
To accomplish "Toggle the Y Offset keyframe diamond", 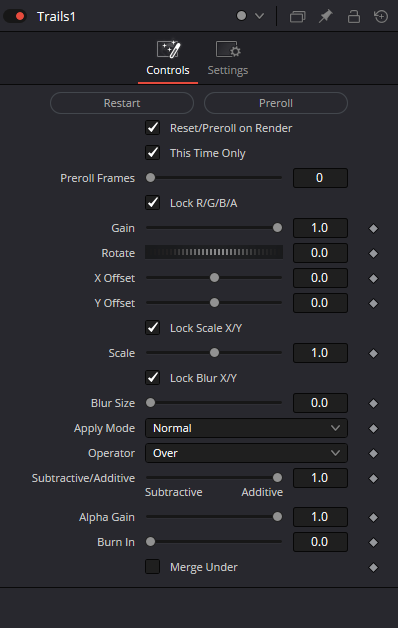I will click(373, 304).
